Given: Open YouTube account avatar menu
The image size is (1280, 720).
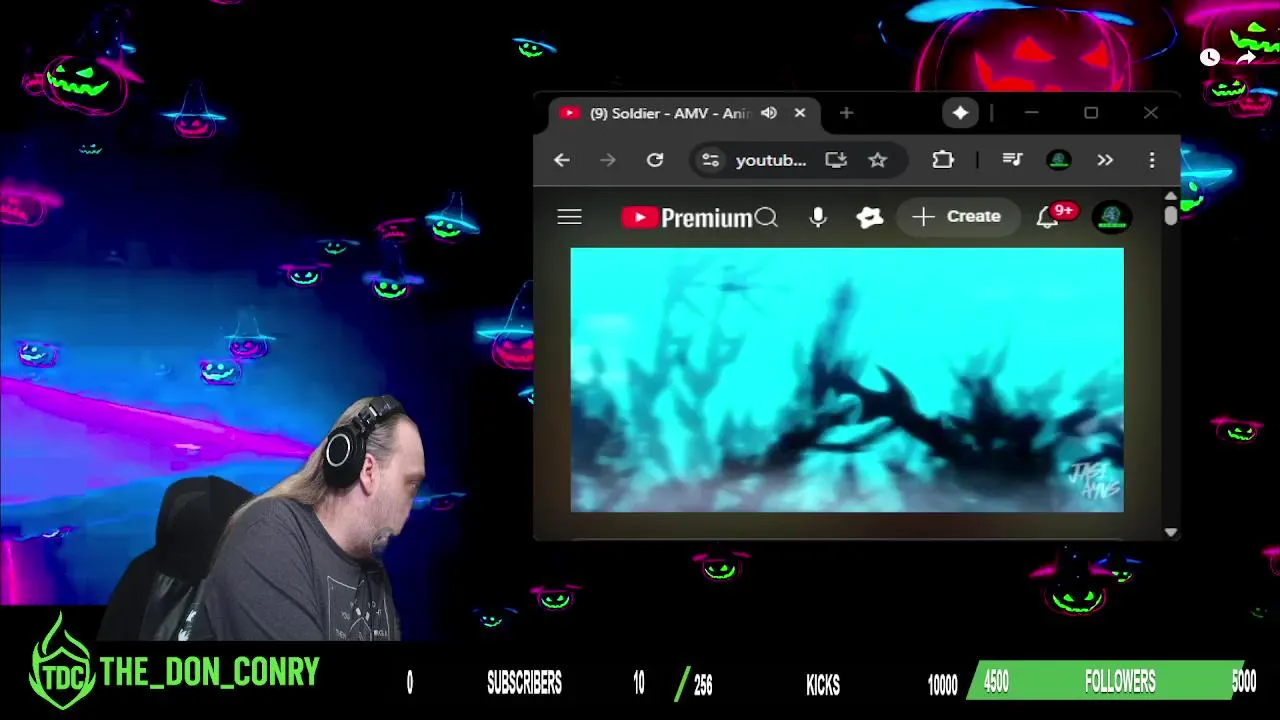Looking at the screenshot, I should pos(1112,217).
